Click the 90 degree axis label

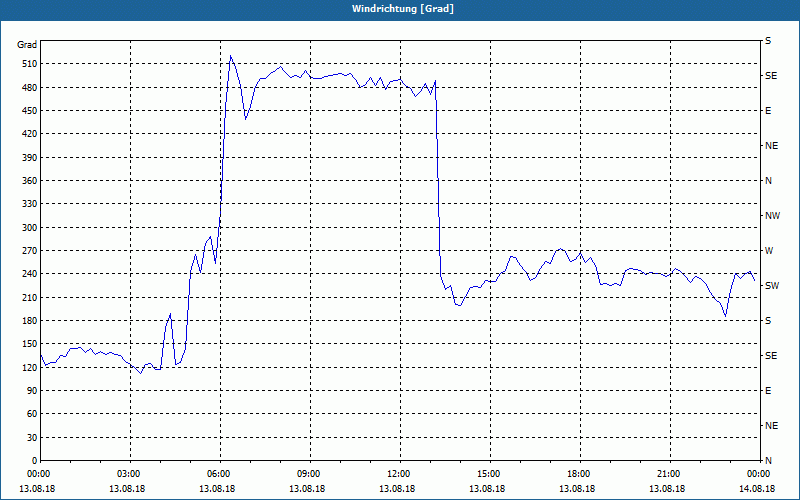[32, 391]
